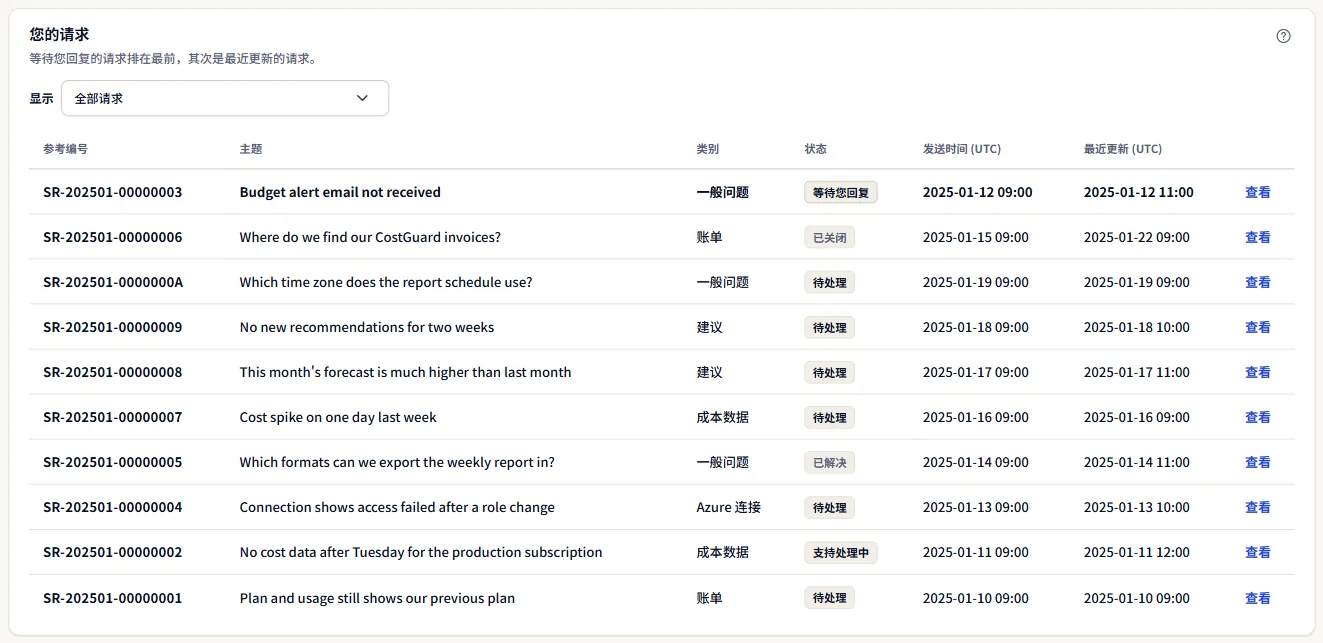Click 待处理 badge in Cost spike row
Screen dimensions: 1323x643
[830, 417]
